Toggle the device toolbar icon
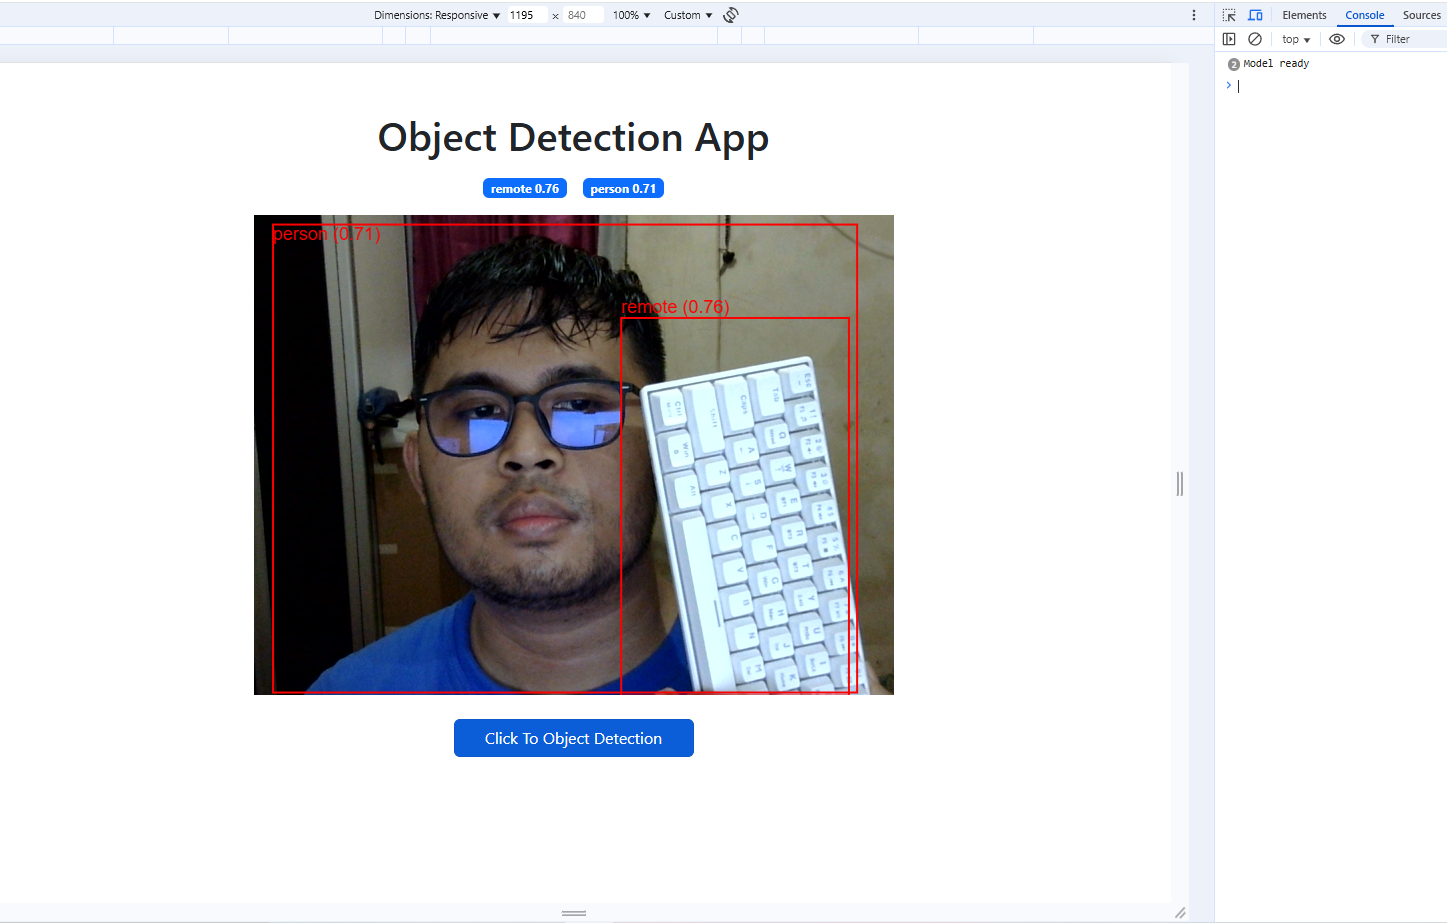 click(x=1255, y=15)
